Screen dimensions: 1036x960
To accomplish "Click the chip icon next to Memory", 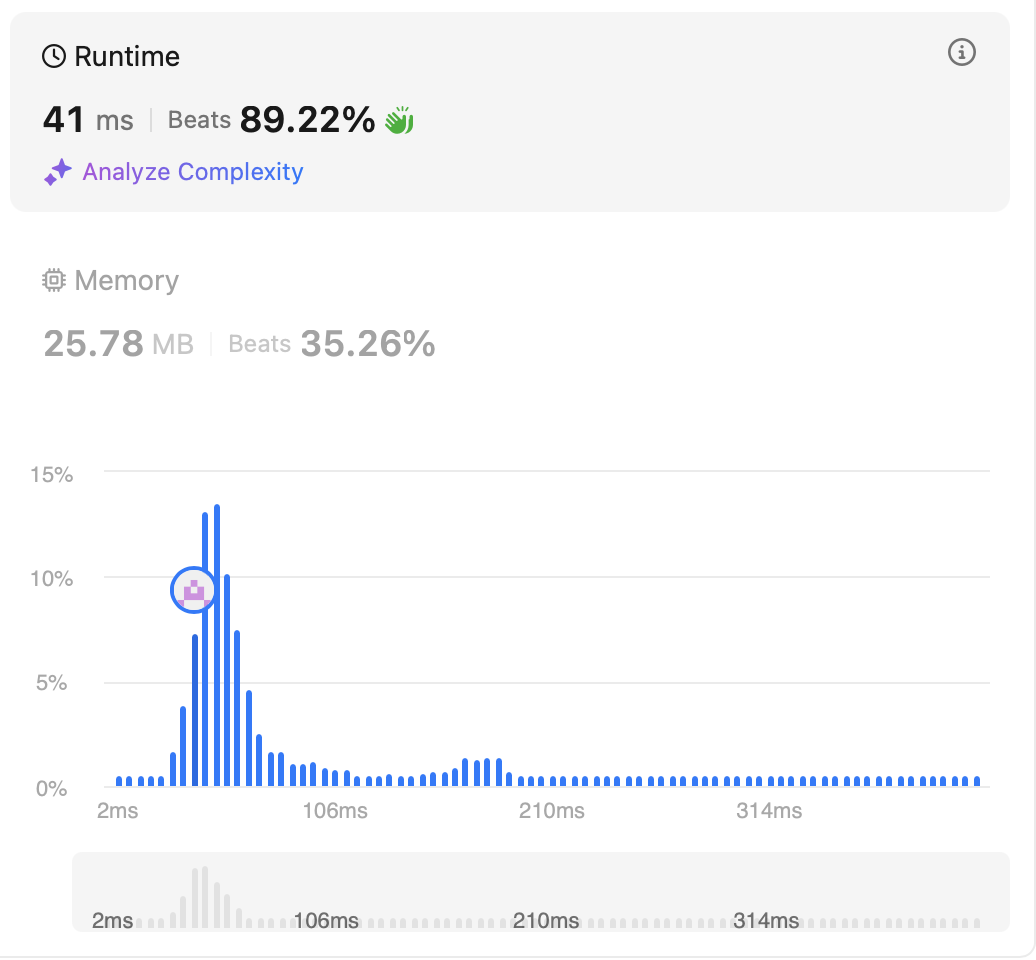I will click(x=54, y=281).
